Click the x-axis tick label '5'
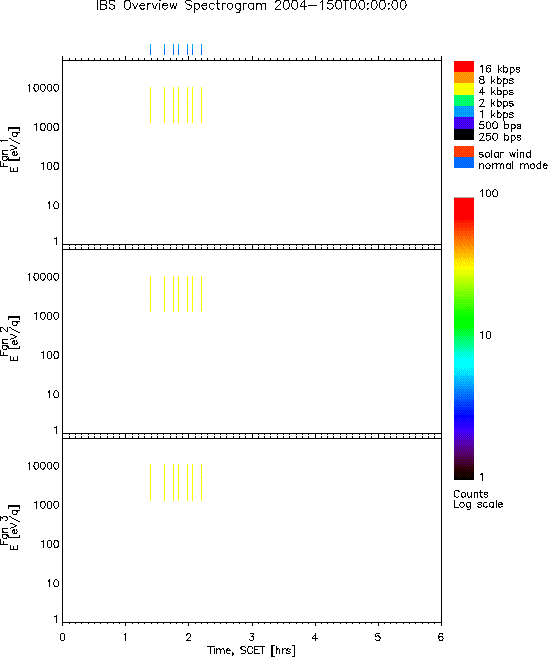 coord(378,637)
